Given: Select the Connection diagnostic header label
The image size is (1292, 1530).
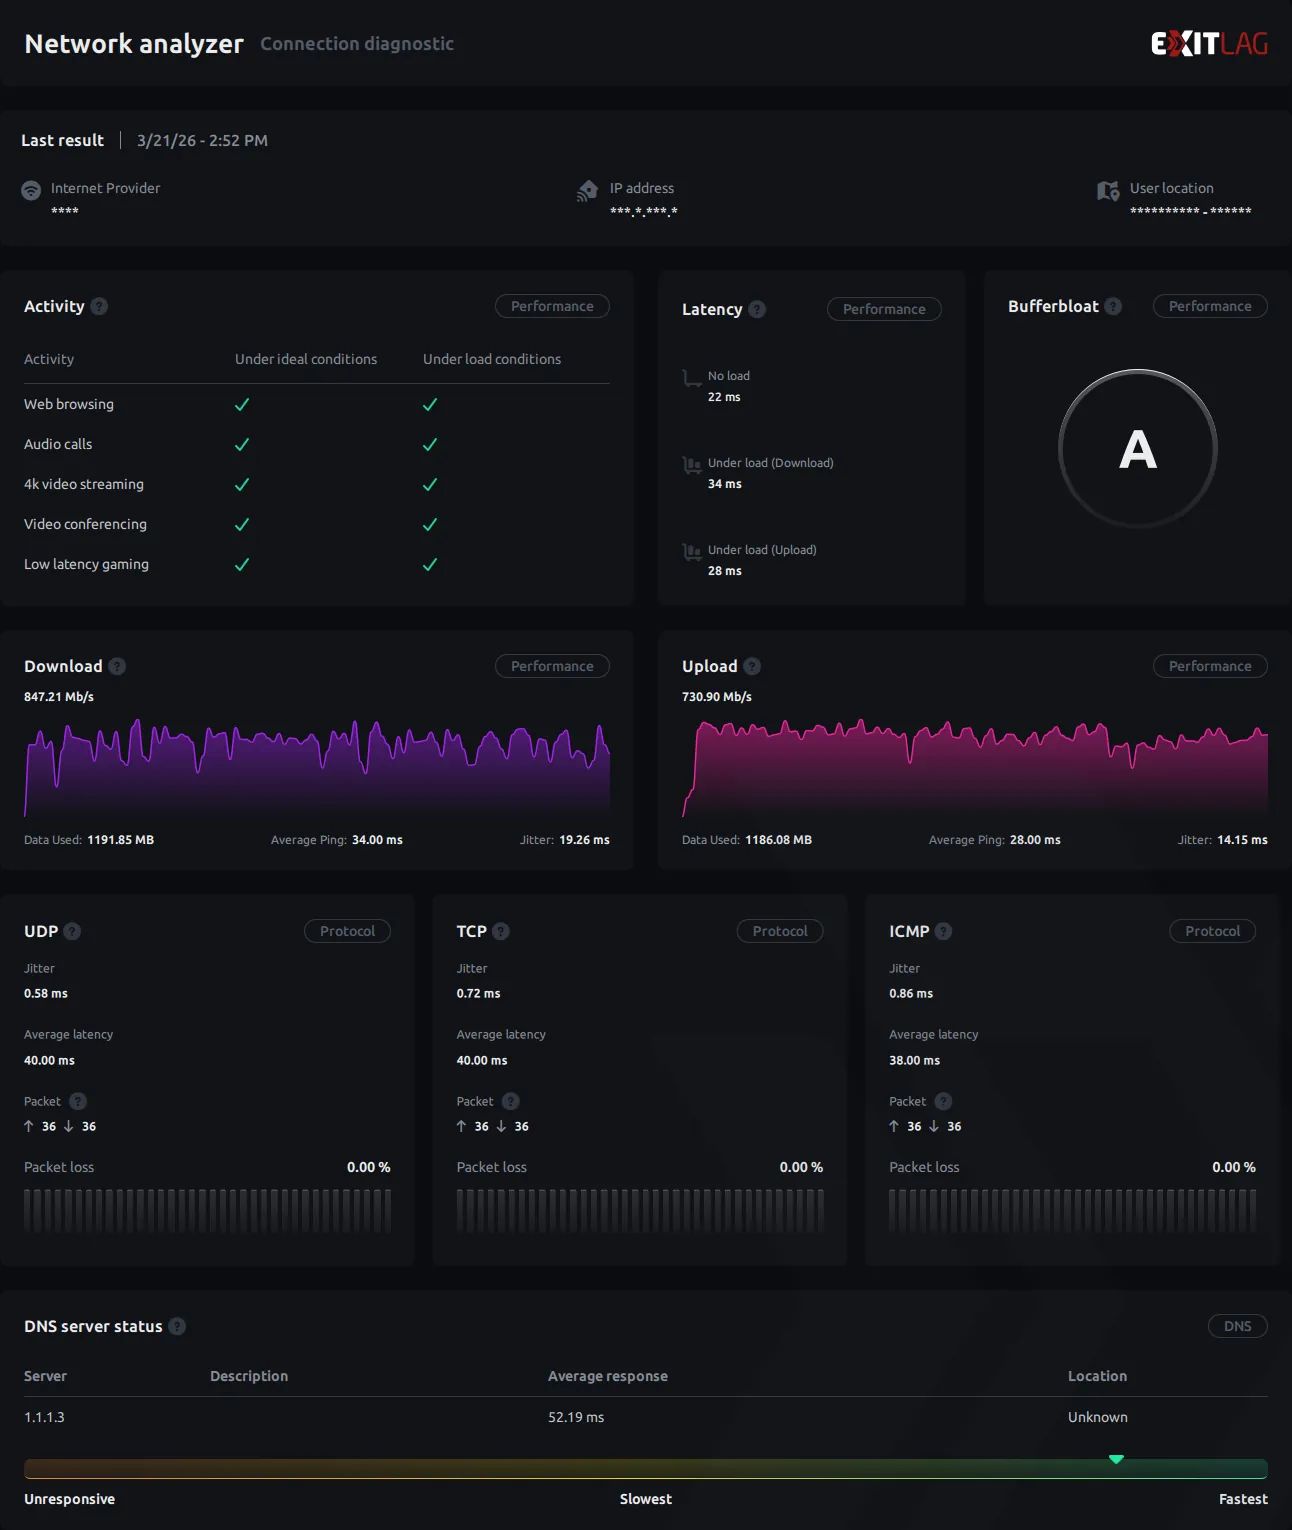Looking at the screenshot, I should tap(357, 44).
